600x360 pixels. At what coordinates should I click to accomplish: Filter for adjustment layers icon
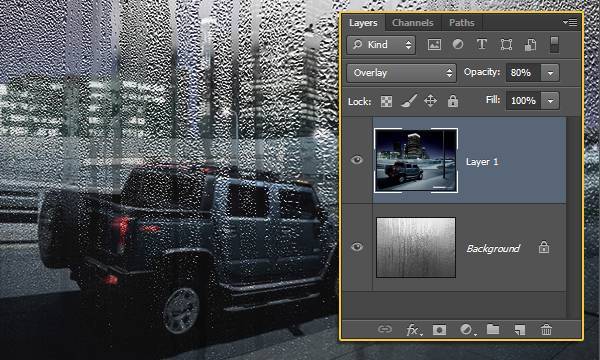[458, 45]
